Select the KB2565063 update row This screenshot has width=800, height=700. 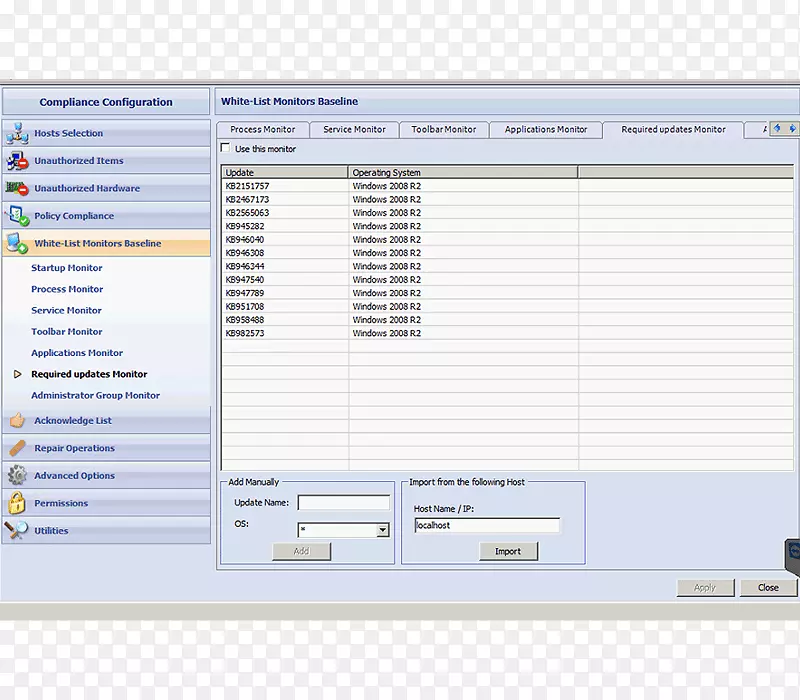pos(248,213)
